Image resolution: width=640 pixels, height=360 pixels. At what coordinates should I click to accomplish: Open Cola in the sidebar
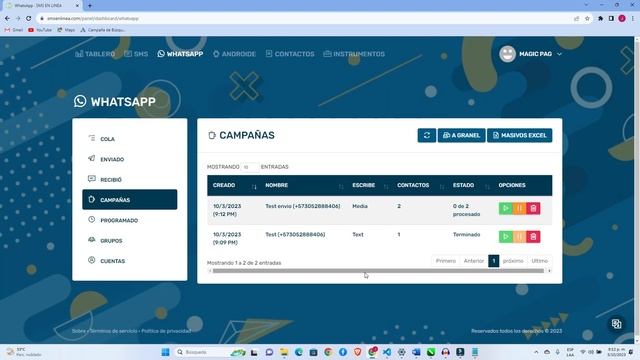pos(130,139)
